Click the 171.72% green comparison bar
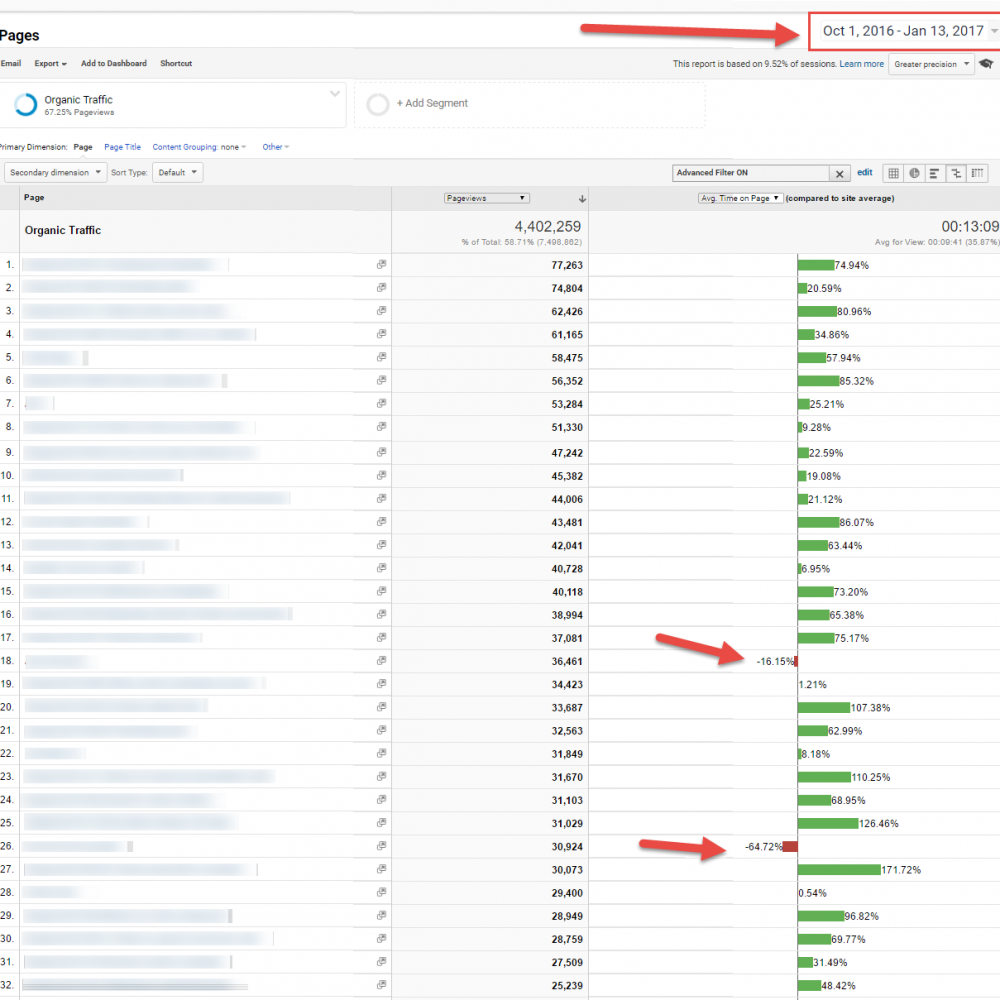This screenshot has height=1000, width=1000. 839,870
